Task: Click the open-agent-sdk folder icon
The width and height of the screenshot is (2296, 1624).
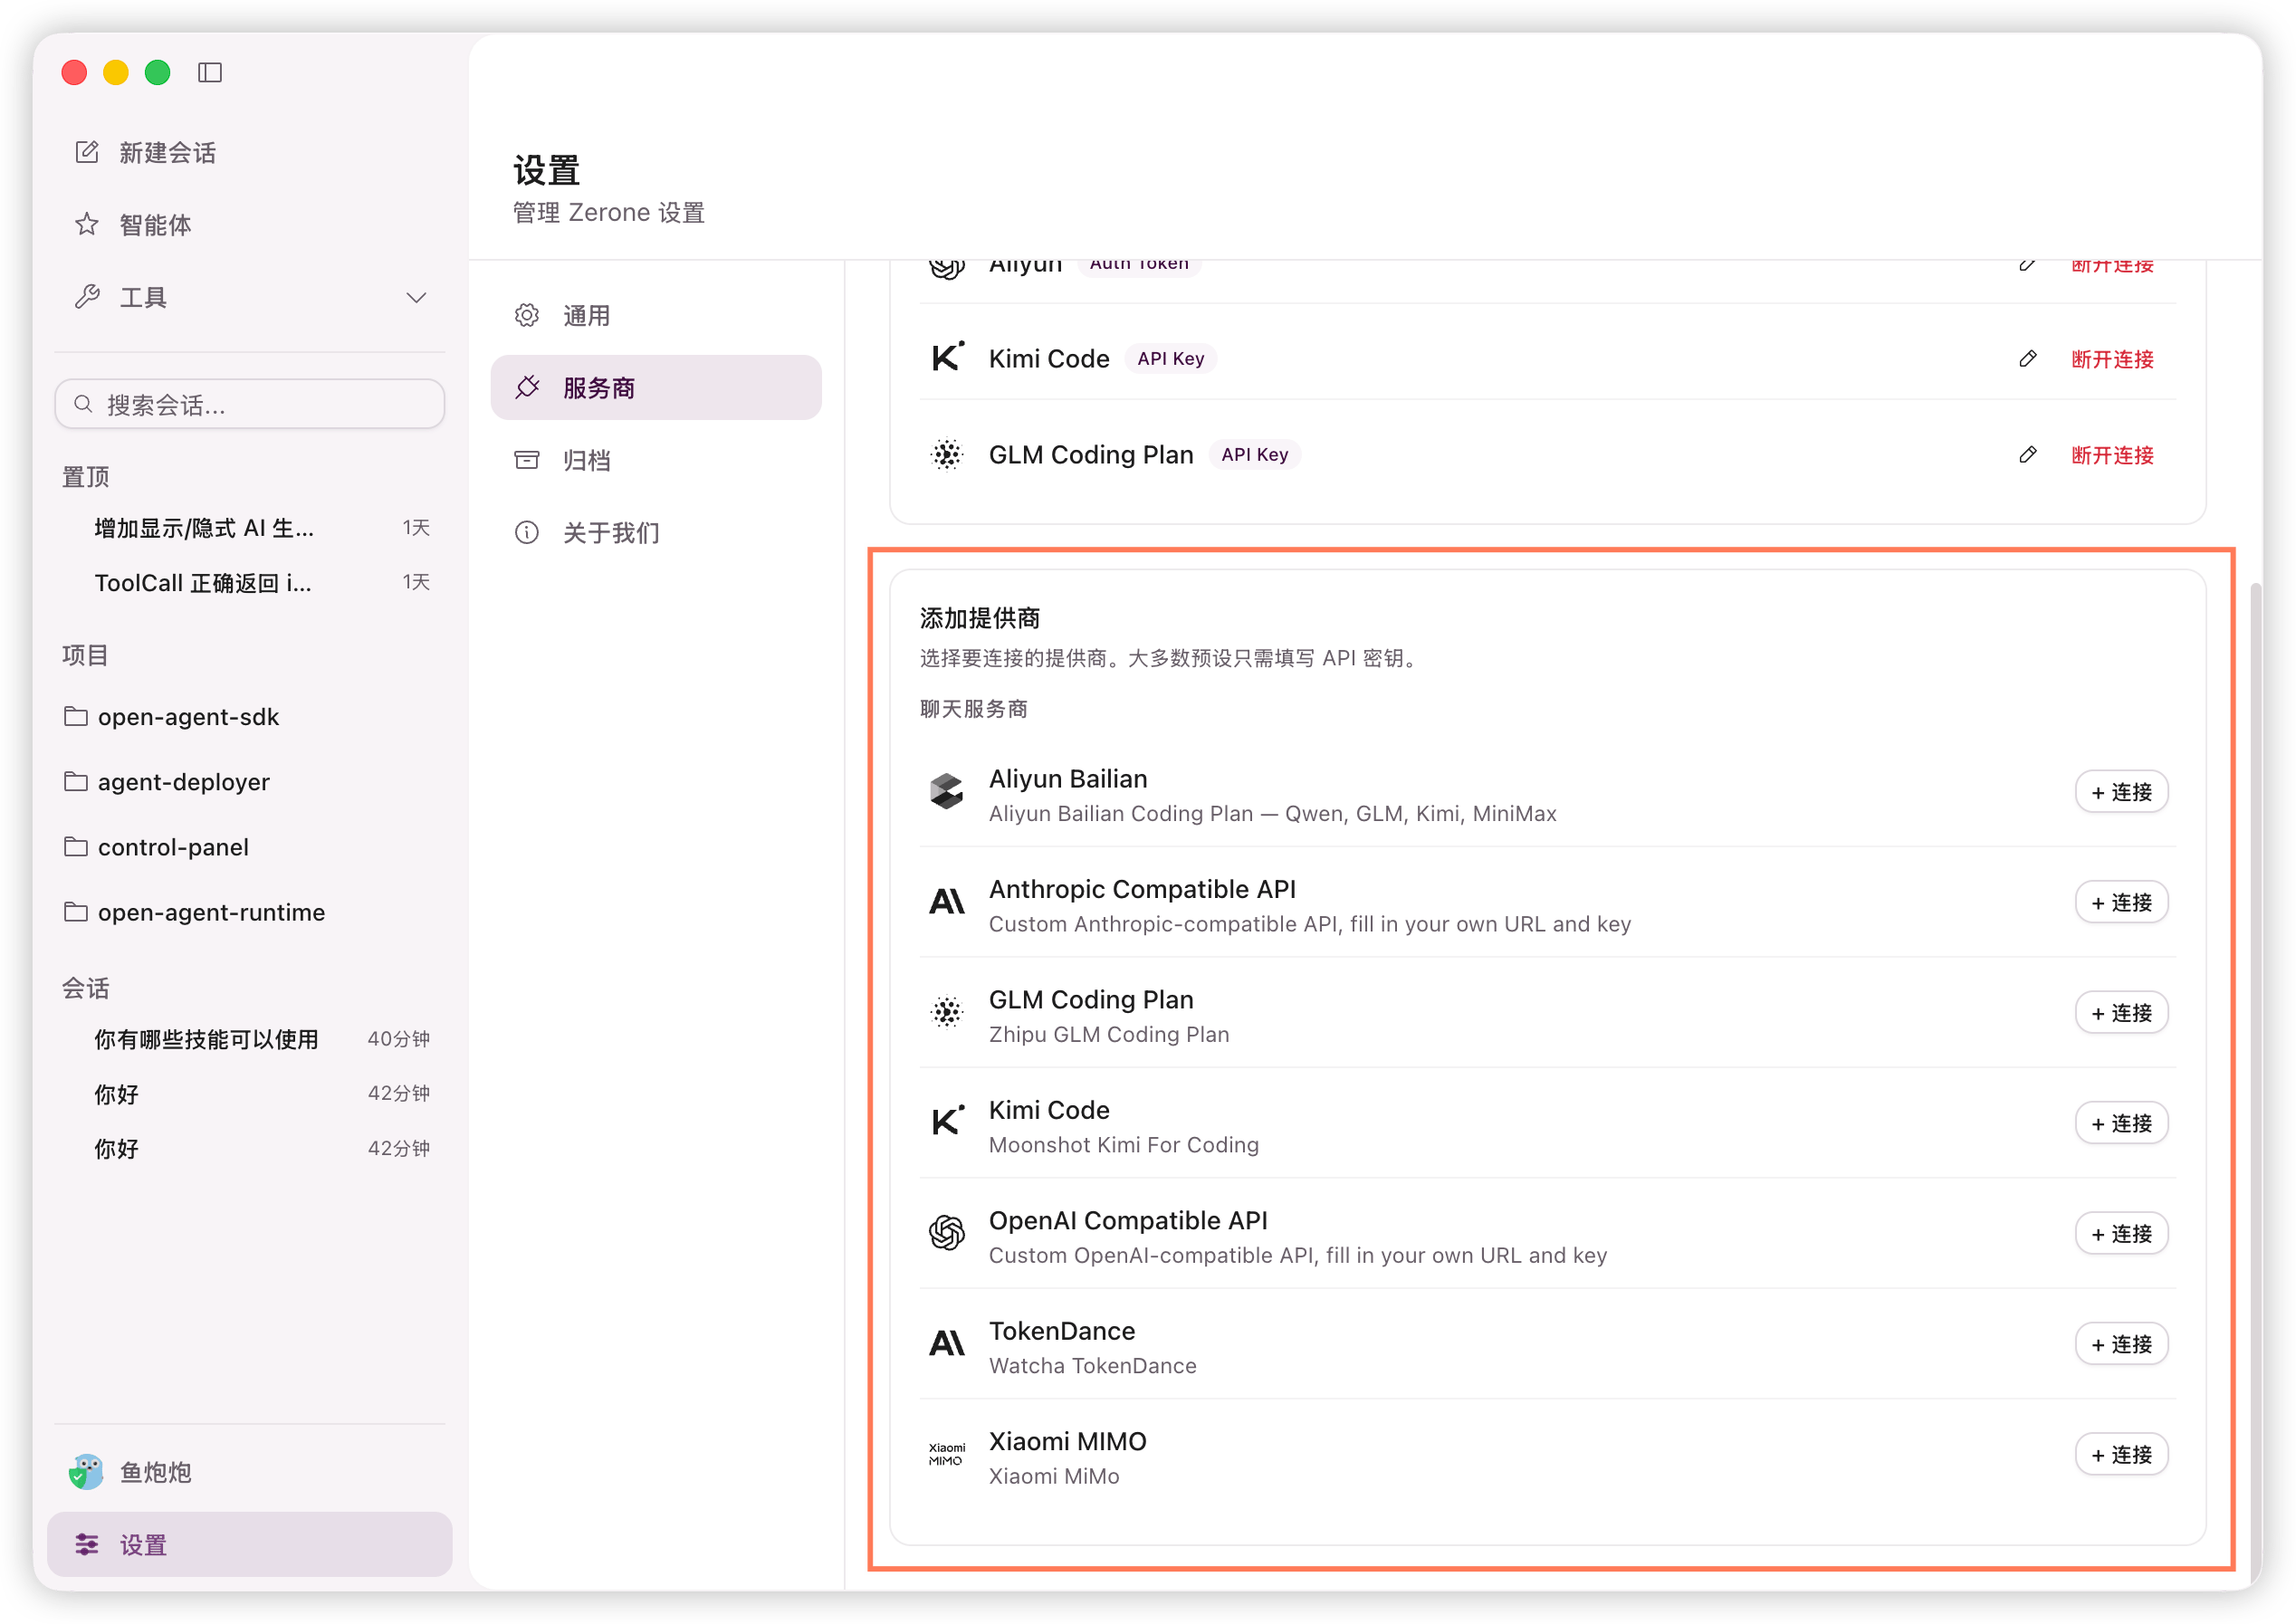Action: pos(75,716)
